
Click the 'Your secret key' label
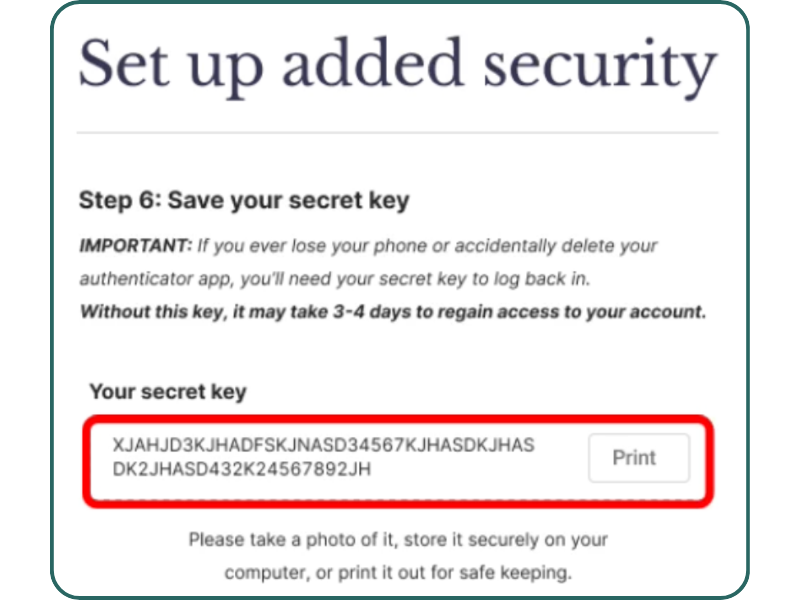coord(167,392)
